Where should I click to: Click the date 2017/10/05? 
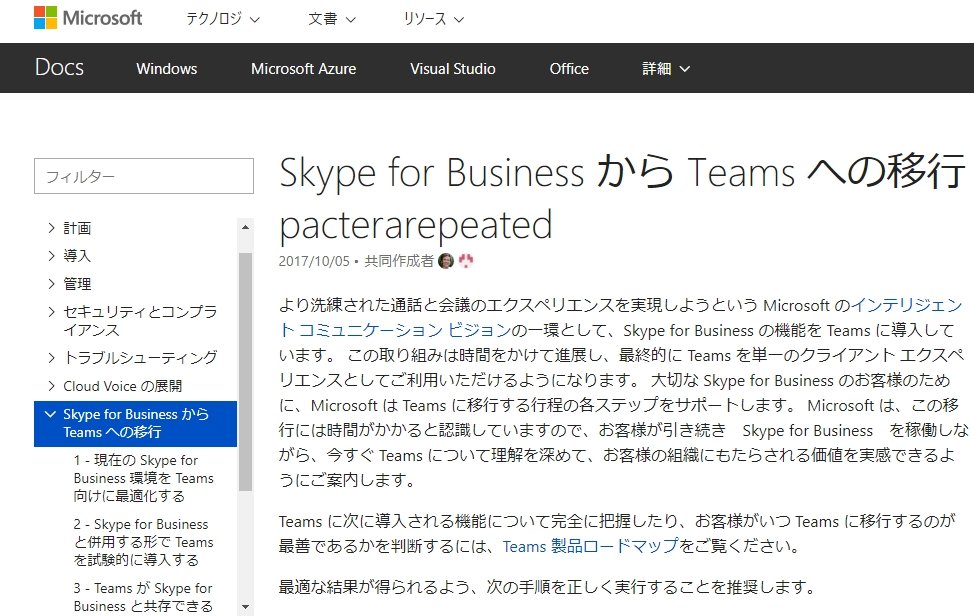tap(314, 261)
